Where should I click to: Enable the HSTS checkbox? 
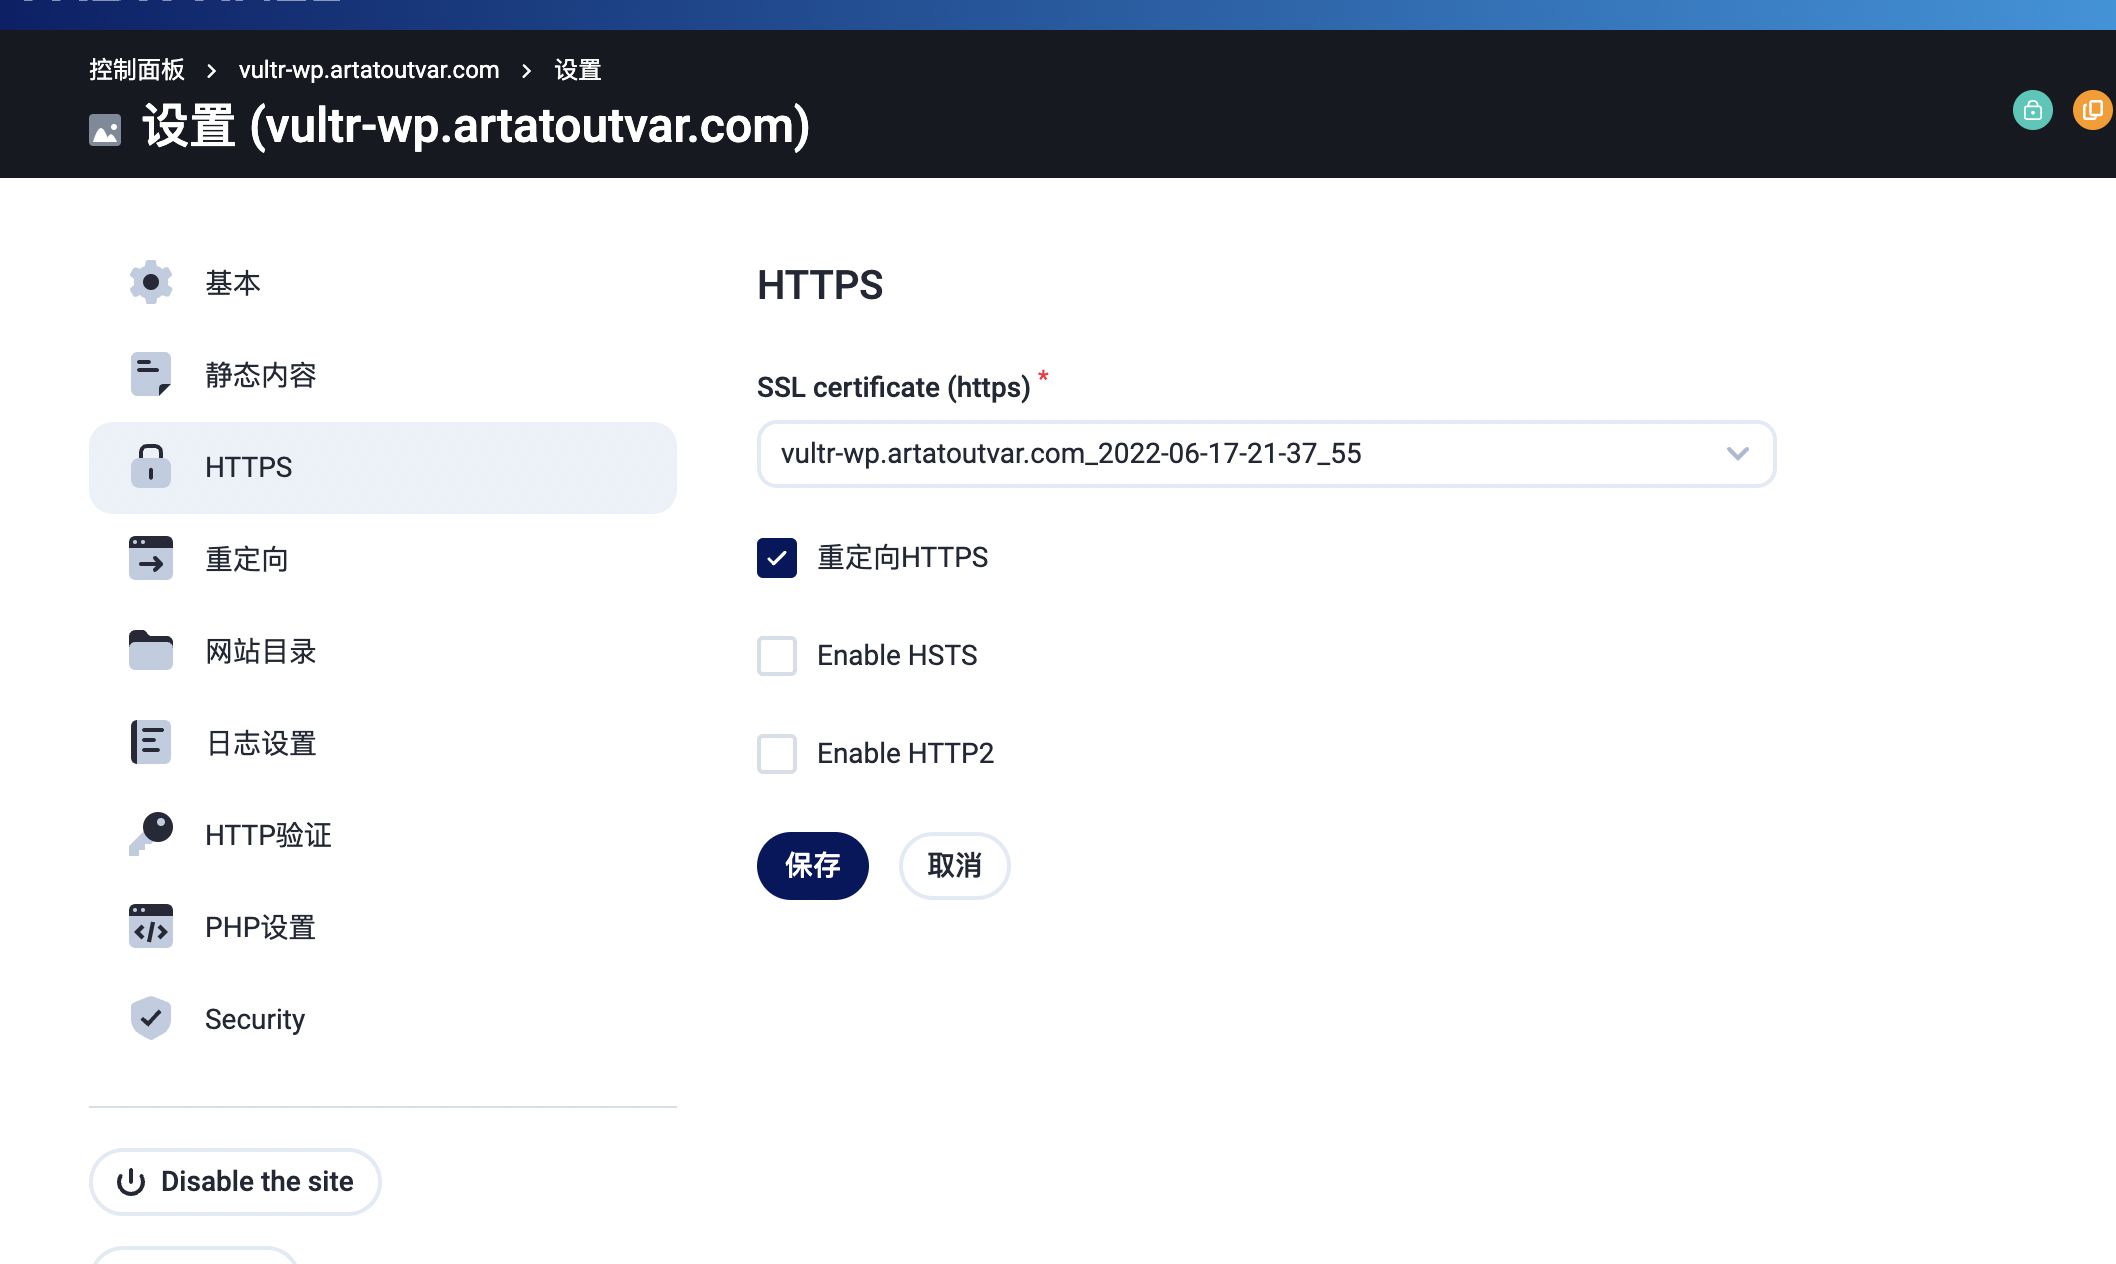pyautogui.click(x=777, y=656)
